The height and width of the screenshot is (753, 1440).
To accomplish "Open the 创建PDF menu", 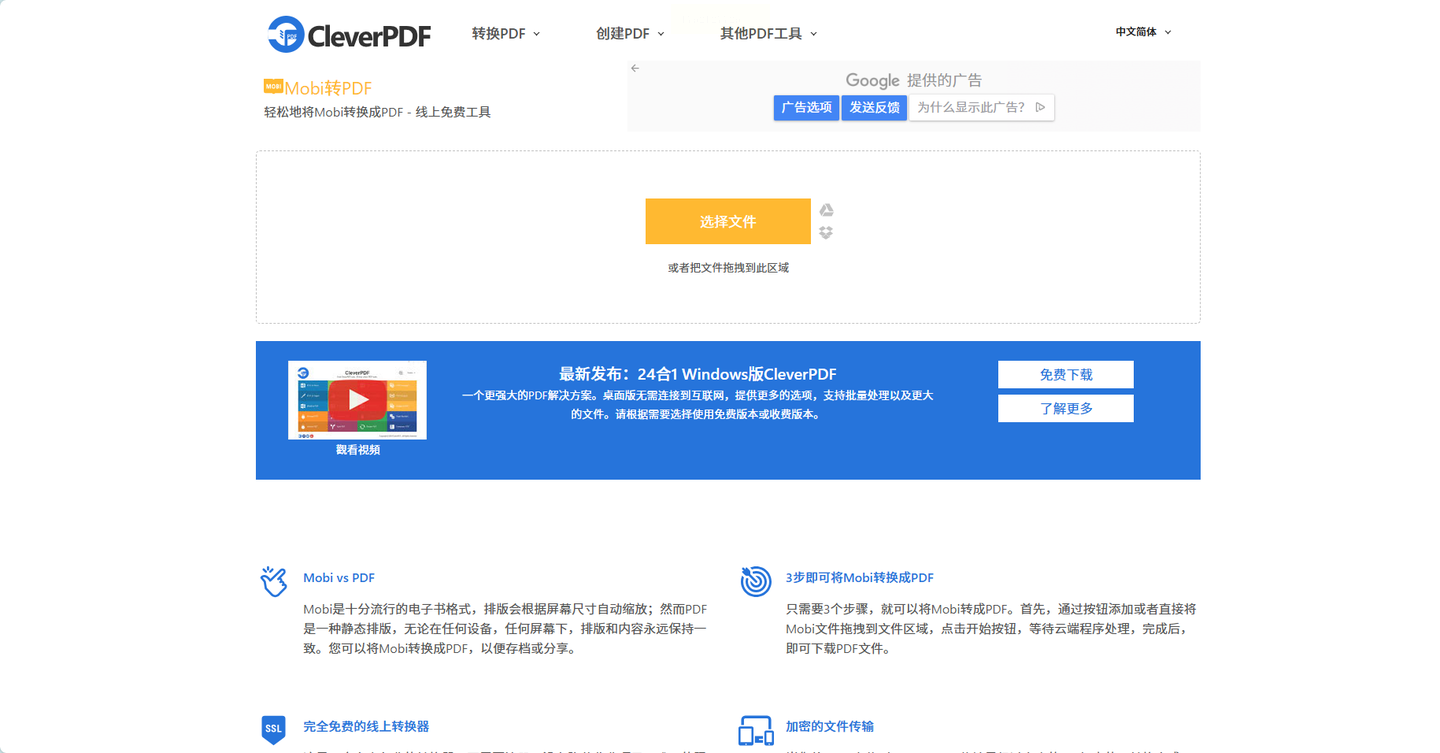I will pyautogui.click(x=630, y=33).
